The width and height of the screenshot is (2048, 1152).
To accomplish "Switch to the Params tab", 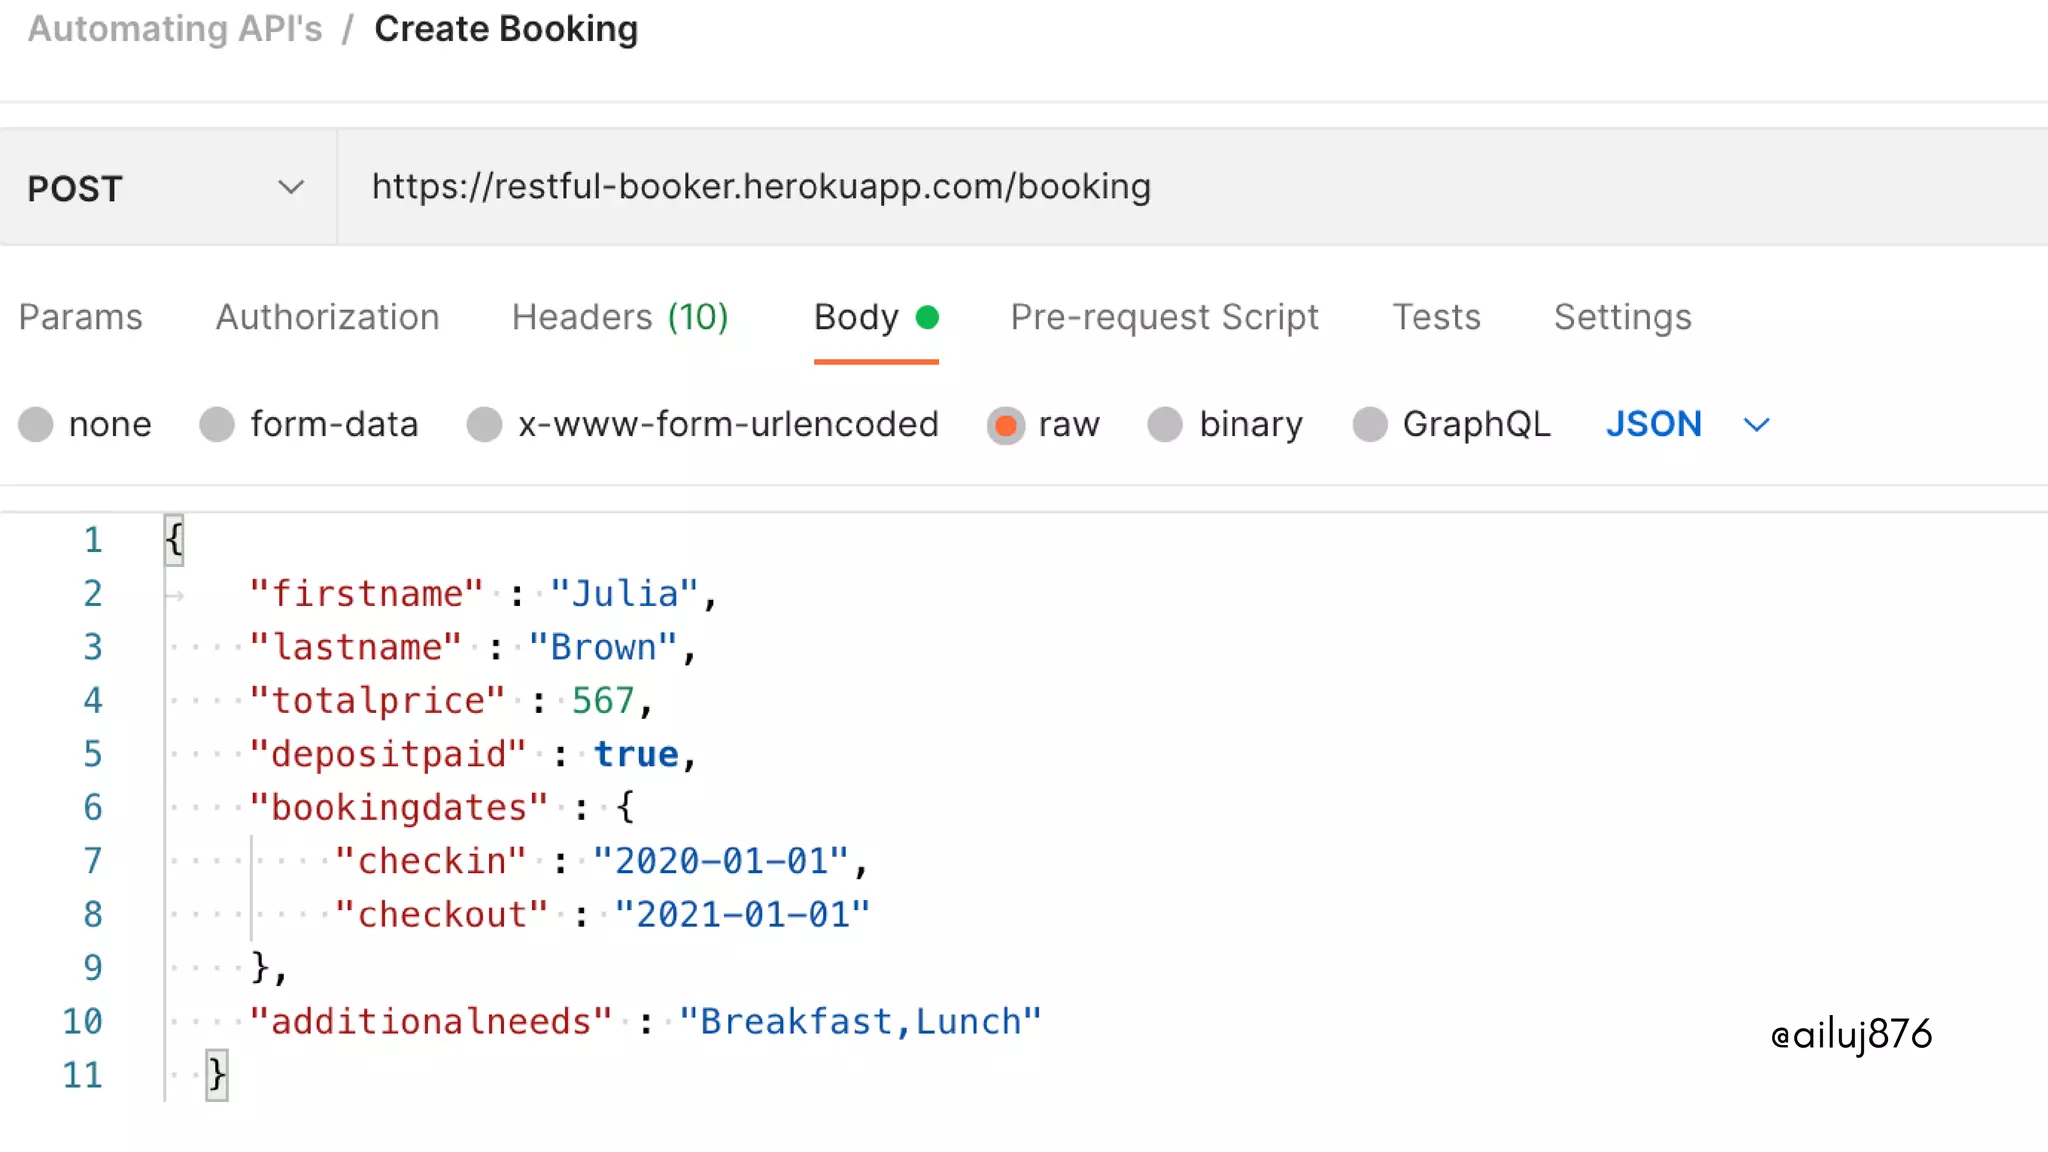I will (x=80, y=317).
